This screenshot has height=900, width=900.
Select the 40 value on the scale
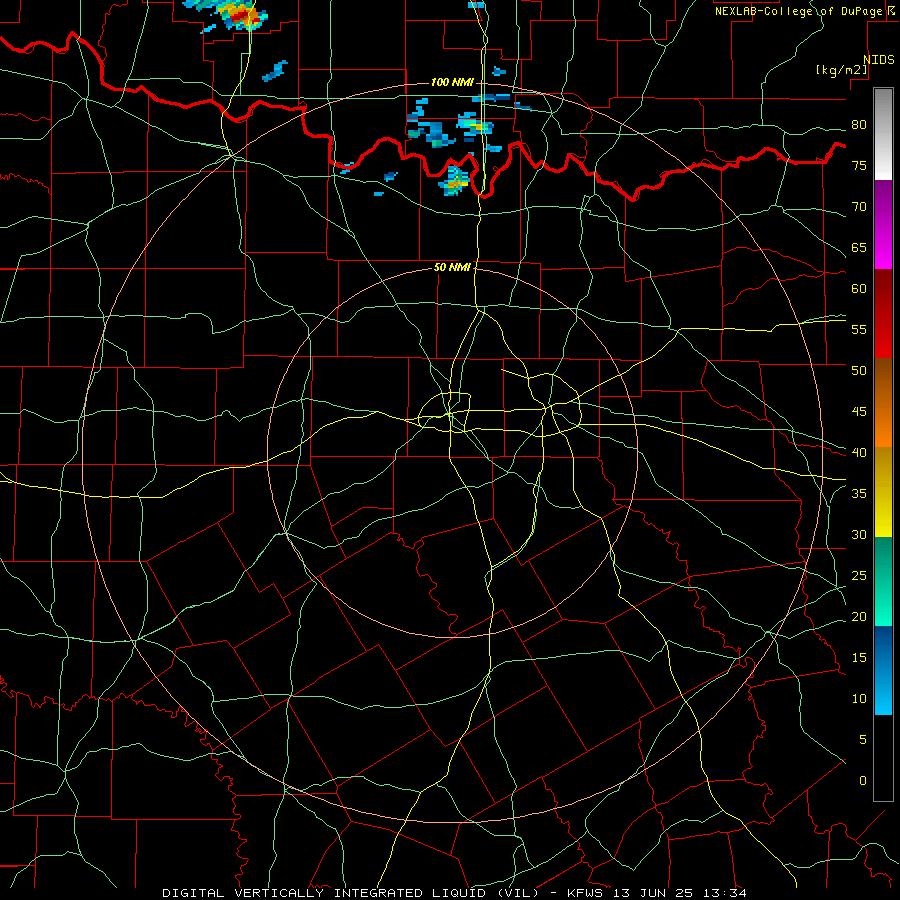[x=859, y=452]
